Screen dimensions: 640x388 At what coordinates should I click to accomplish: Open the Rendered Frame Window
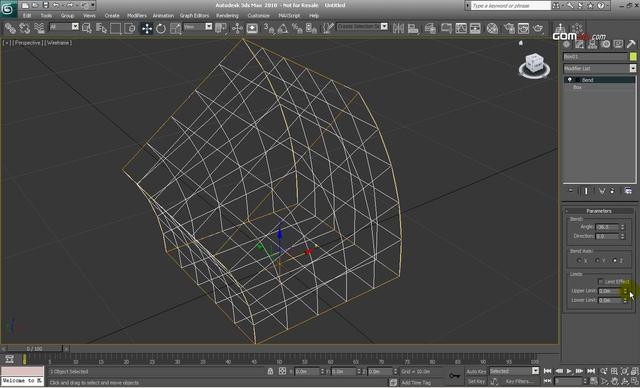(523, 28)
